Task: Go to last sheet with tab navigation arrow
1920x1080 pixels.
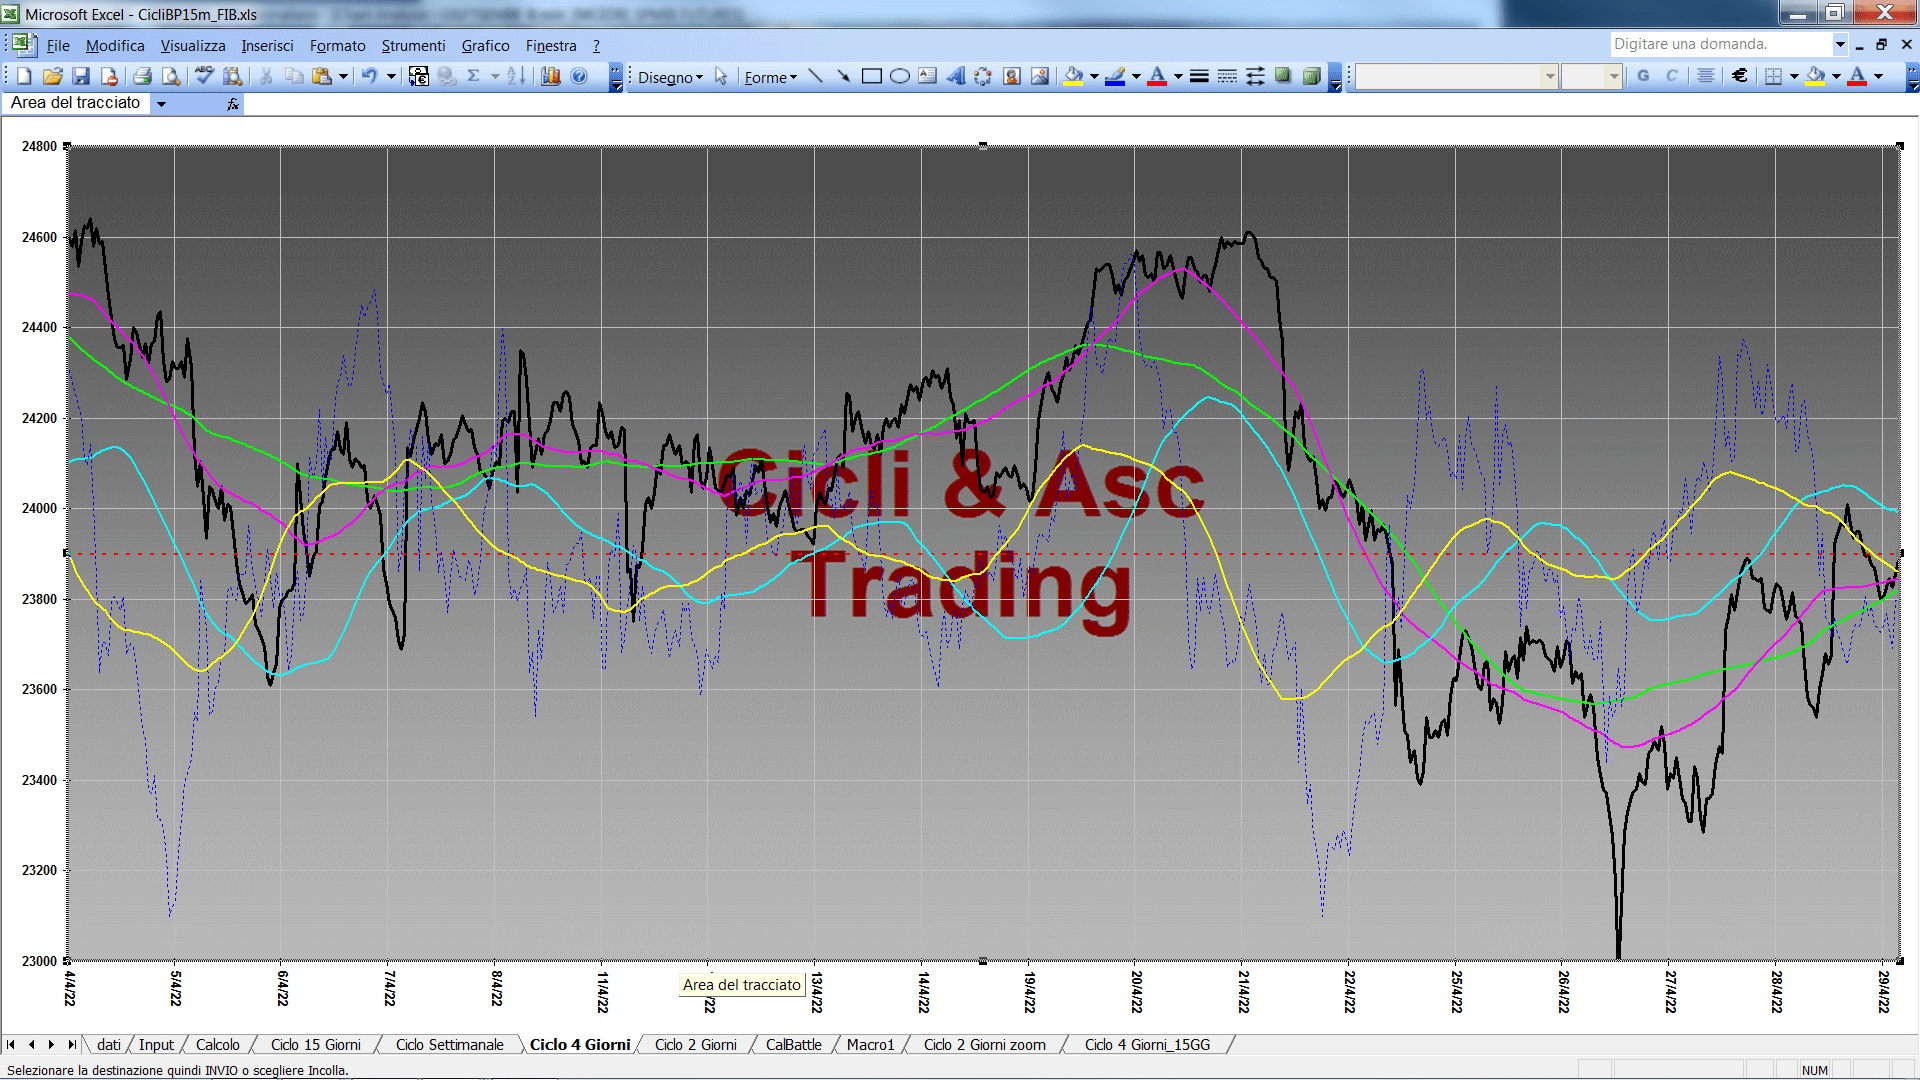Action: pyautogui.click(x=71, y=1045)
